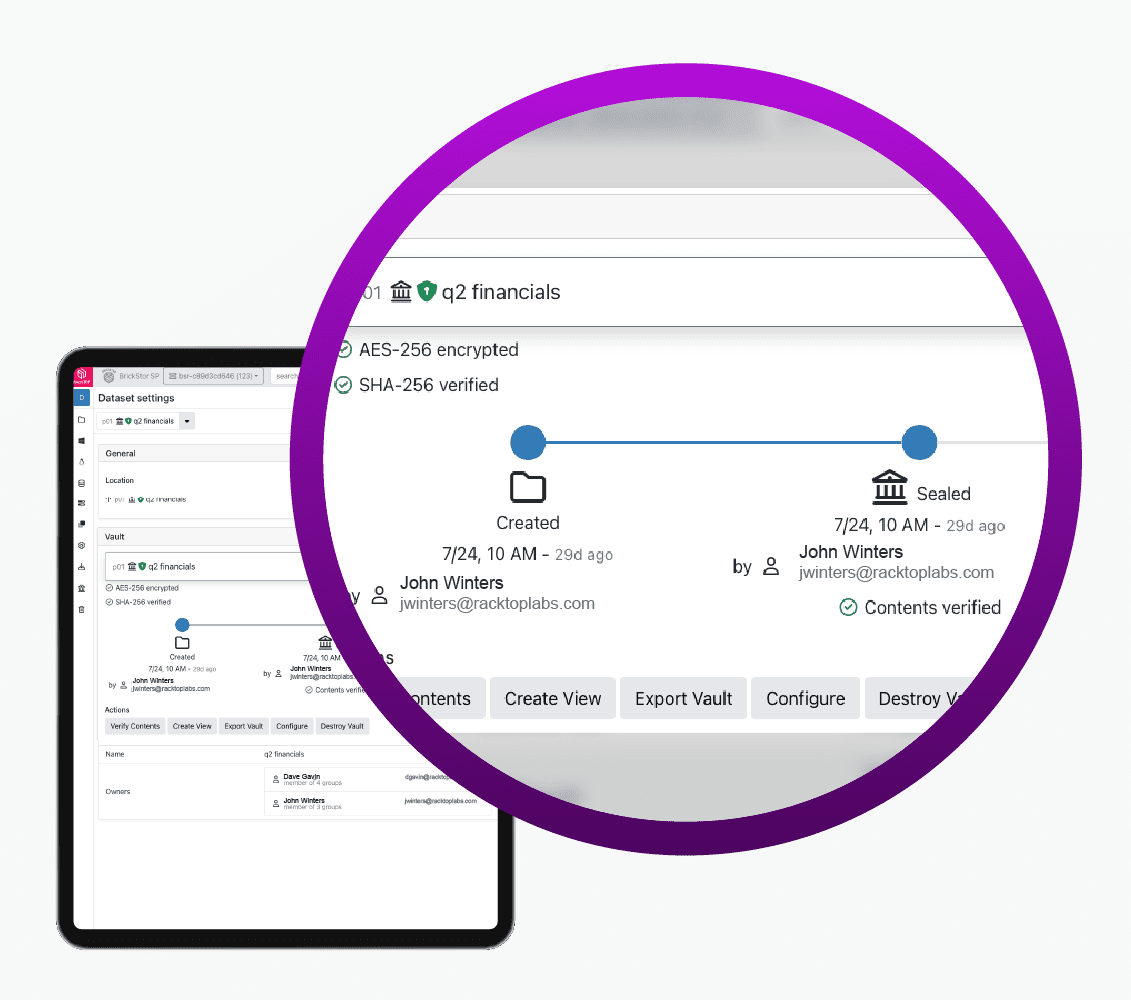The image size is (1131, 1000).
Task: Click the Created timeline dot on the tablet
Action: [x=182, y=625]
